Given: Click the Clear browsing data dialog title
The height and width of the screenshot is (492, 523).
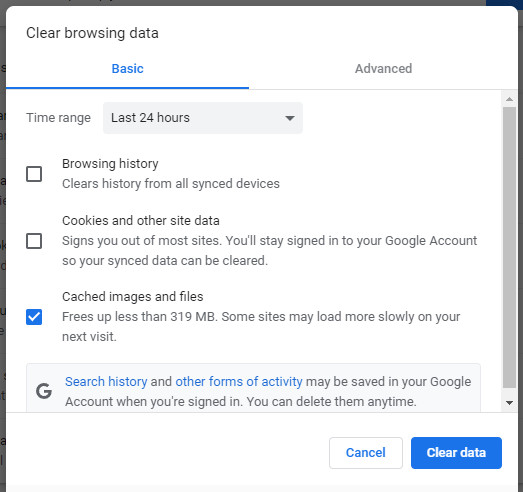Looking at the screenshot, I should pos(92,33).
